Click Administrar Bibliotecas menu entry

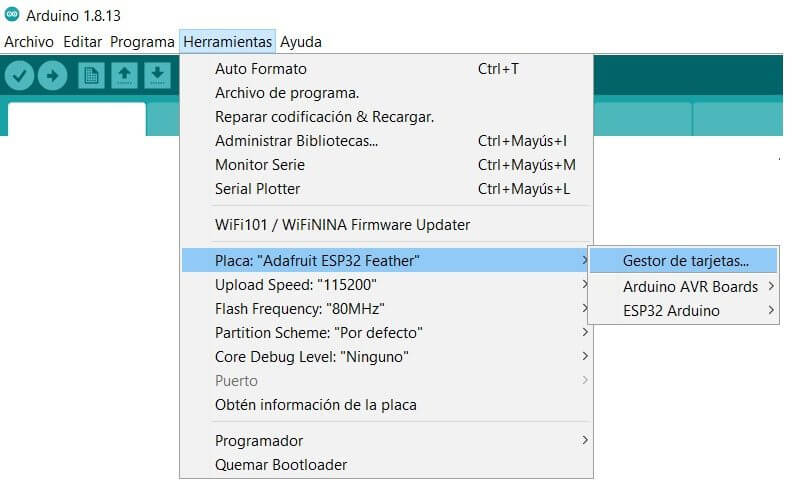coord(296,141)
